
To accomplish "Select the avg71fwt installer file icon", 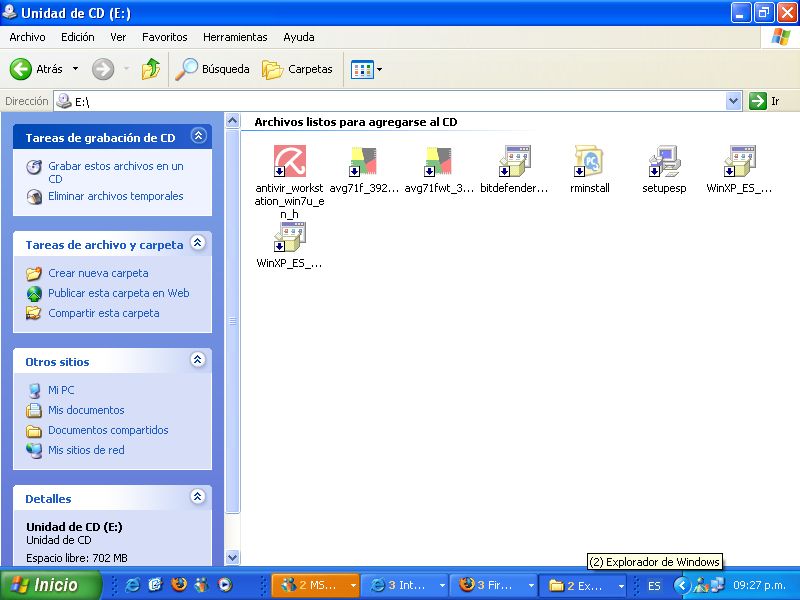I will click(x=438, y=161).
